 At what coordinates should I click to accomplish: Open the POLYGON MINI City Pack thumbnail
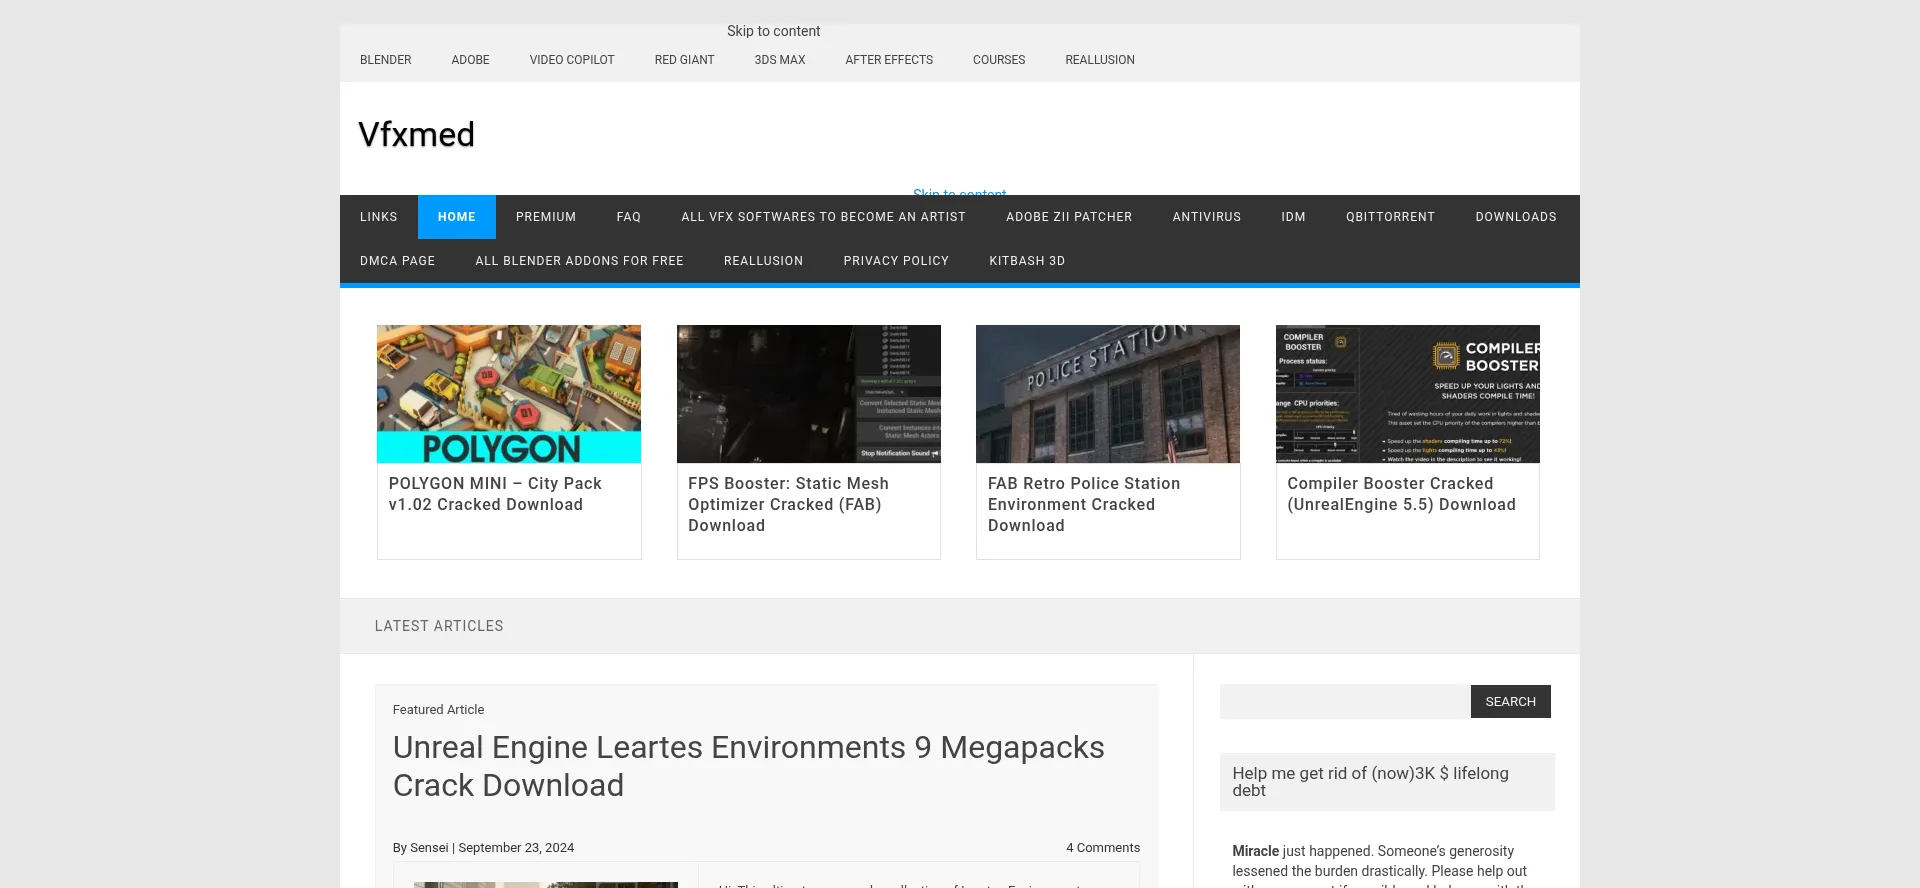tap(508, 393)
